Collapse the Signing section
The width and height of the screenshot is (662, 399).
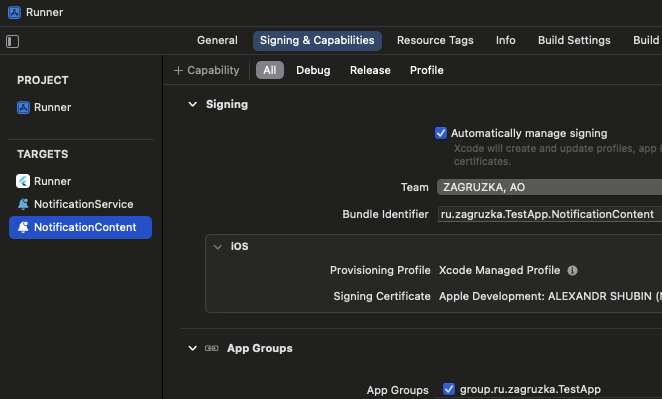pyautogui.click(x=193, y=104)
